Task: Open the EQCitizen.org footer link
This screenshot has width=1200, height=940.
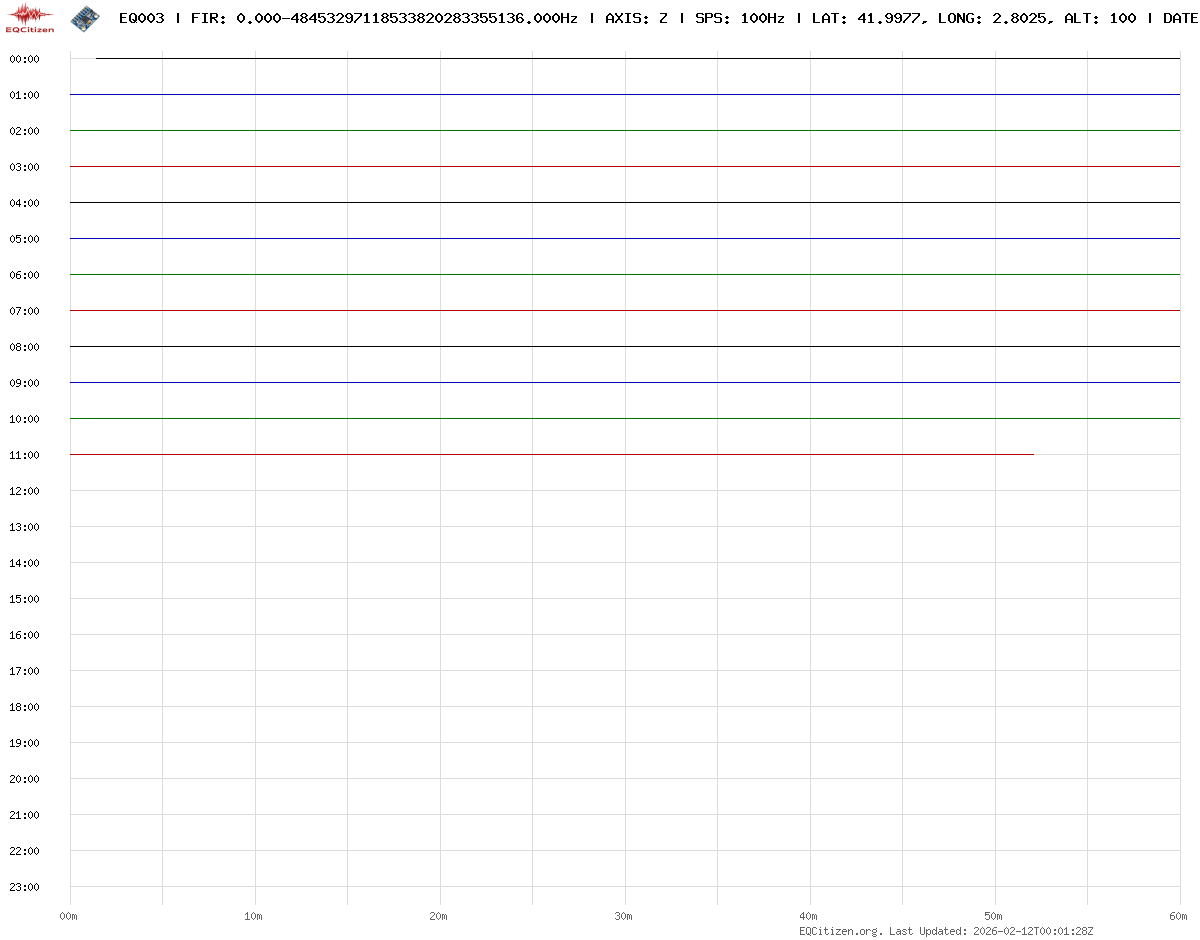Action: (x=840, y=931)
